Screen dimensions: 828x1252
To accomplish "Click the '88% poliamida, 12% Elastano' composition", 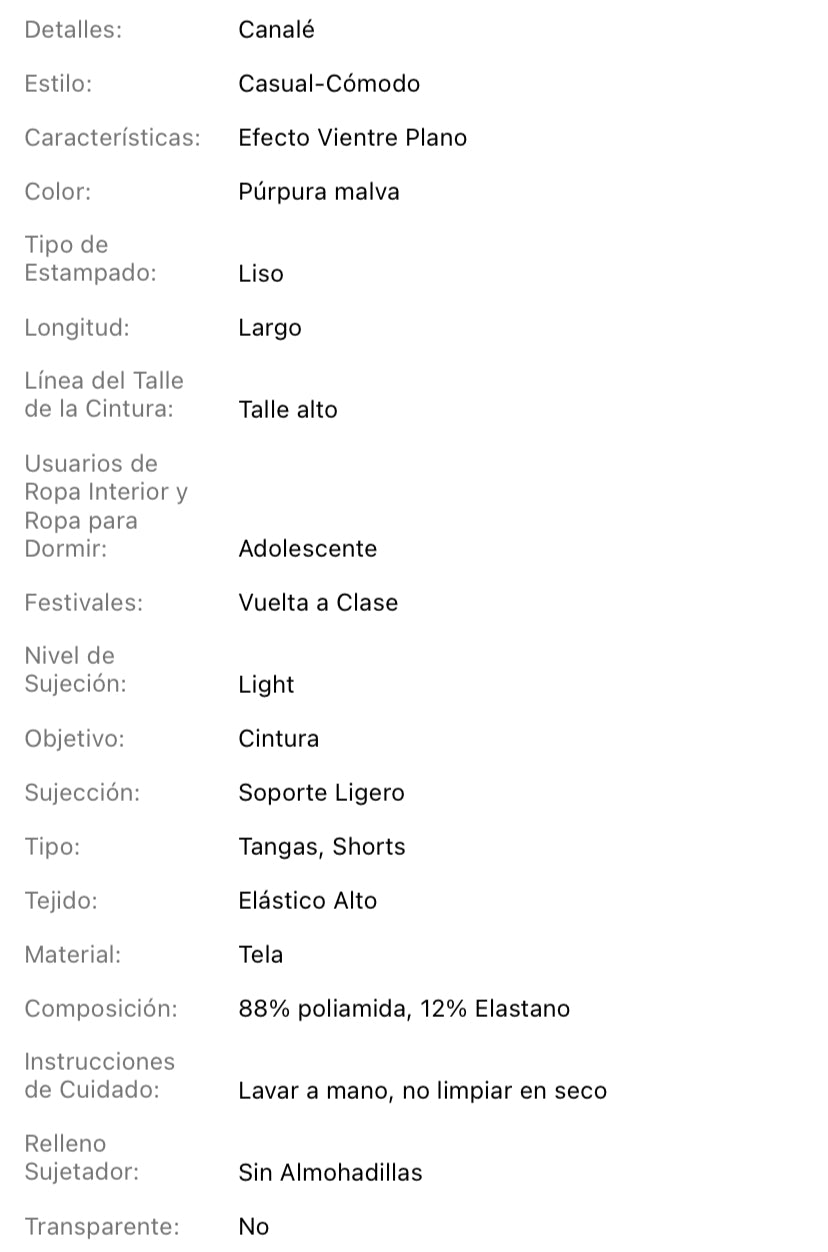I will click(x=404, y=1009).
